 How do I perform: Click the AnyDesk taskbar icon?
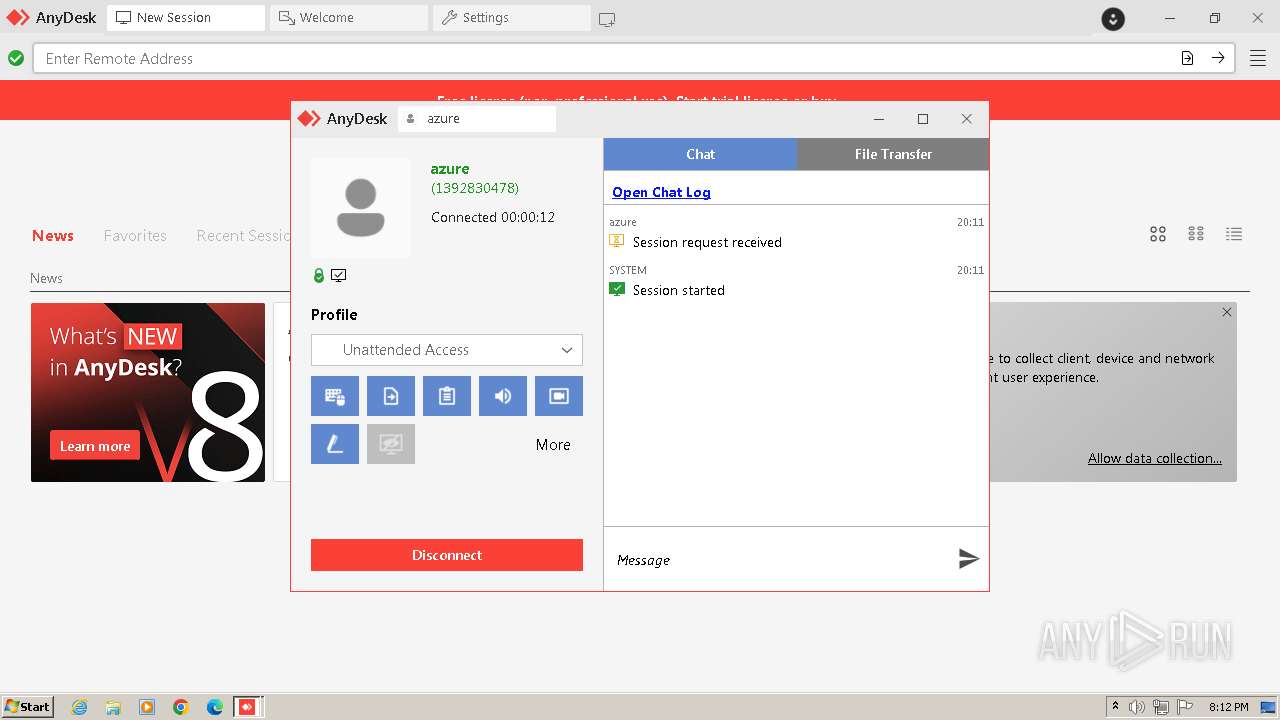[247, 707]
